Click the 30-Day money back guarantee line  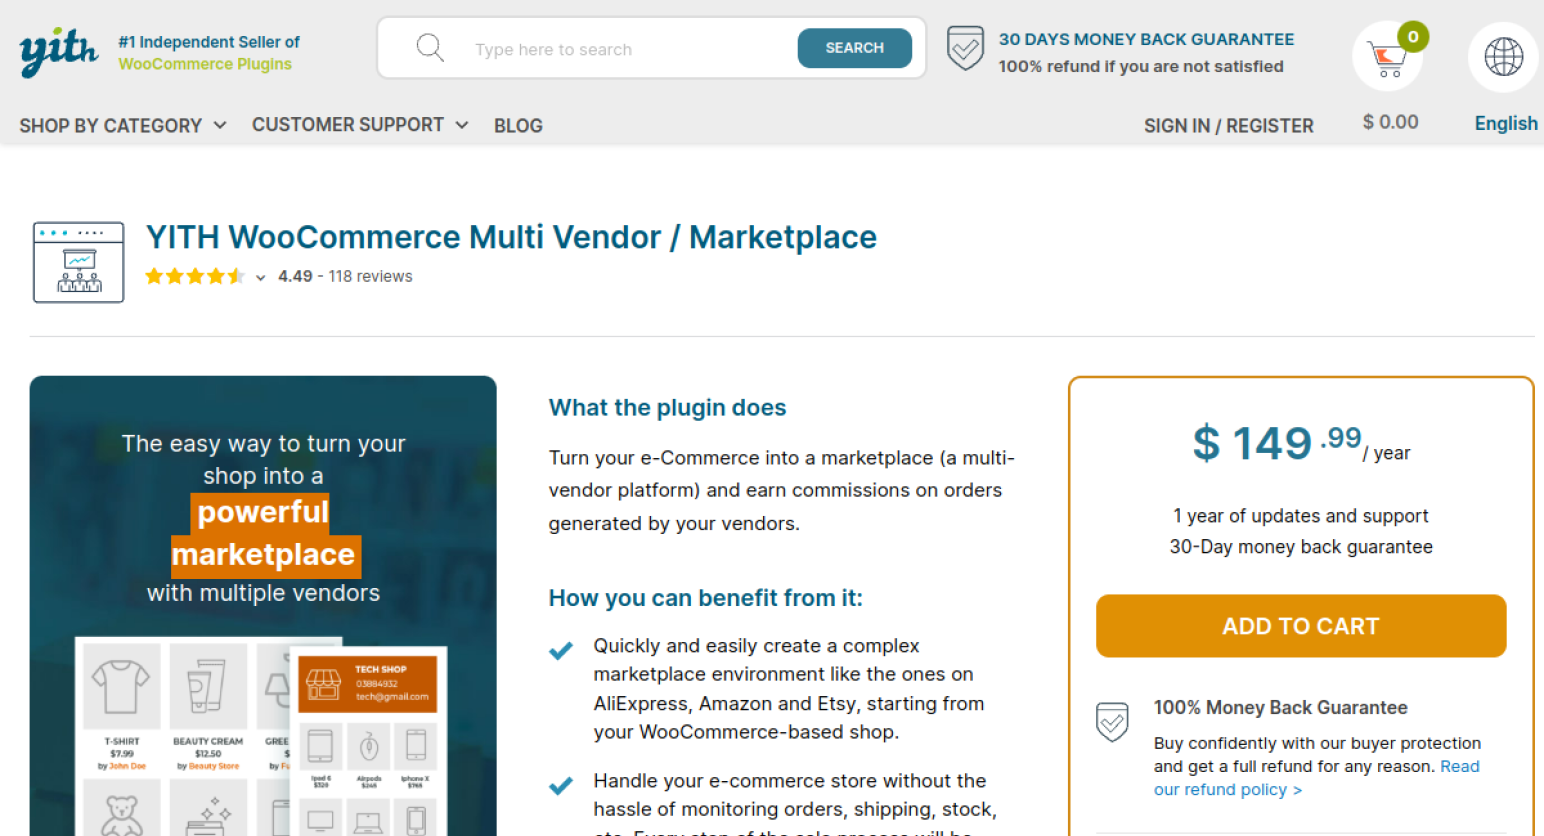click(1301, 547)
